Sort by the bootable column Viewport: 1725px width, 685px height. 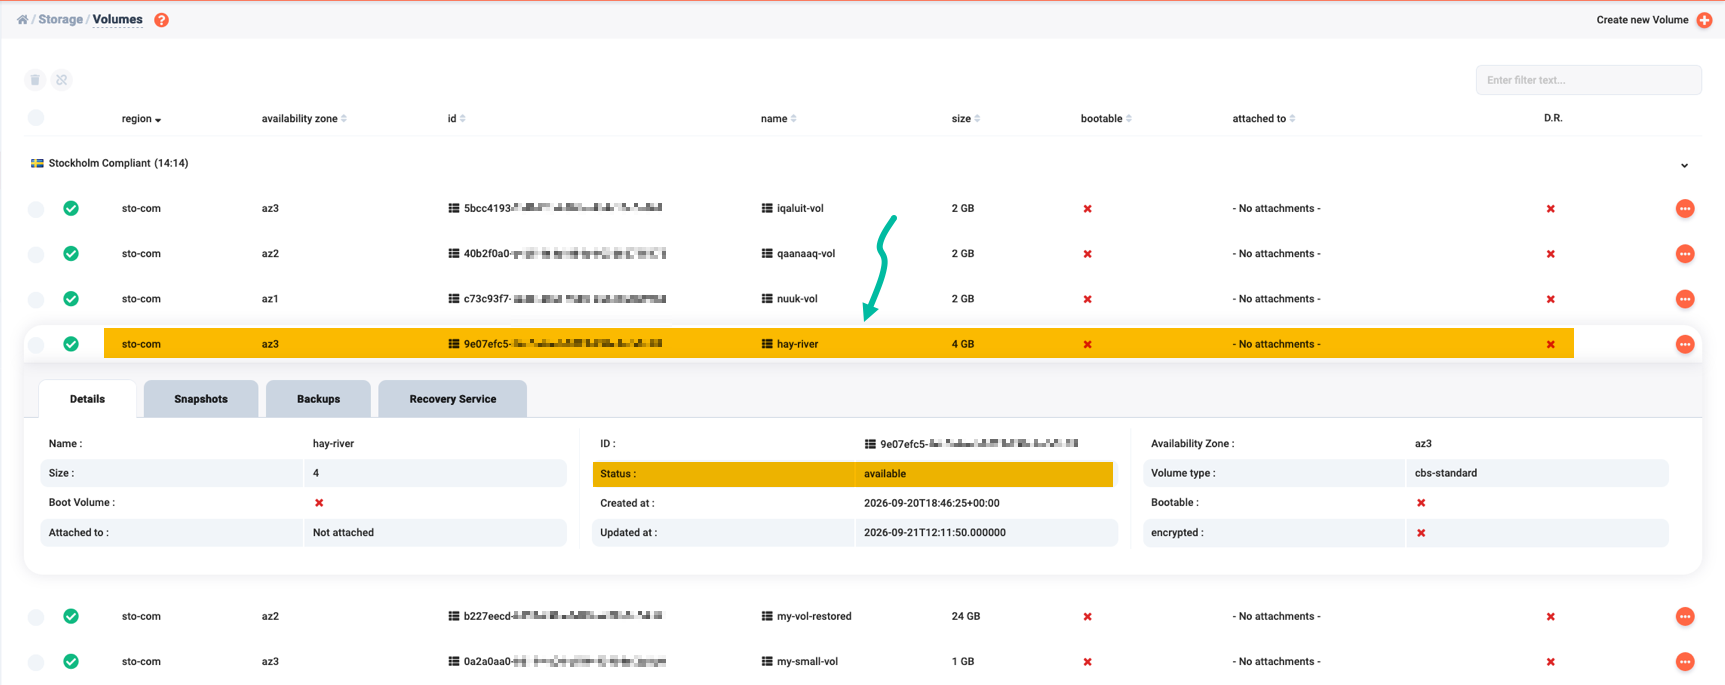pyautogui.click(x=1106, y=119)
